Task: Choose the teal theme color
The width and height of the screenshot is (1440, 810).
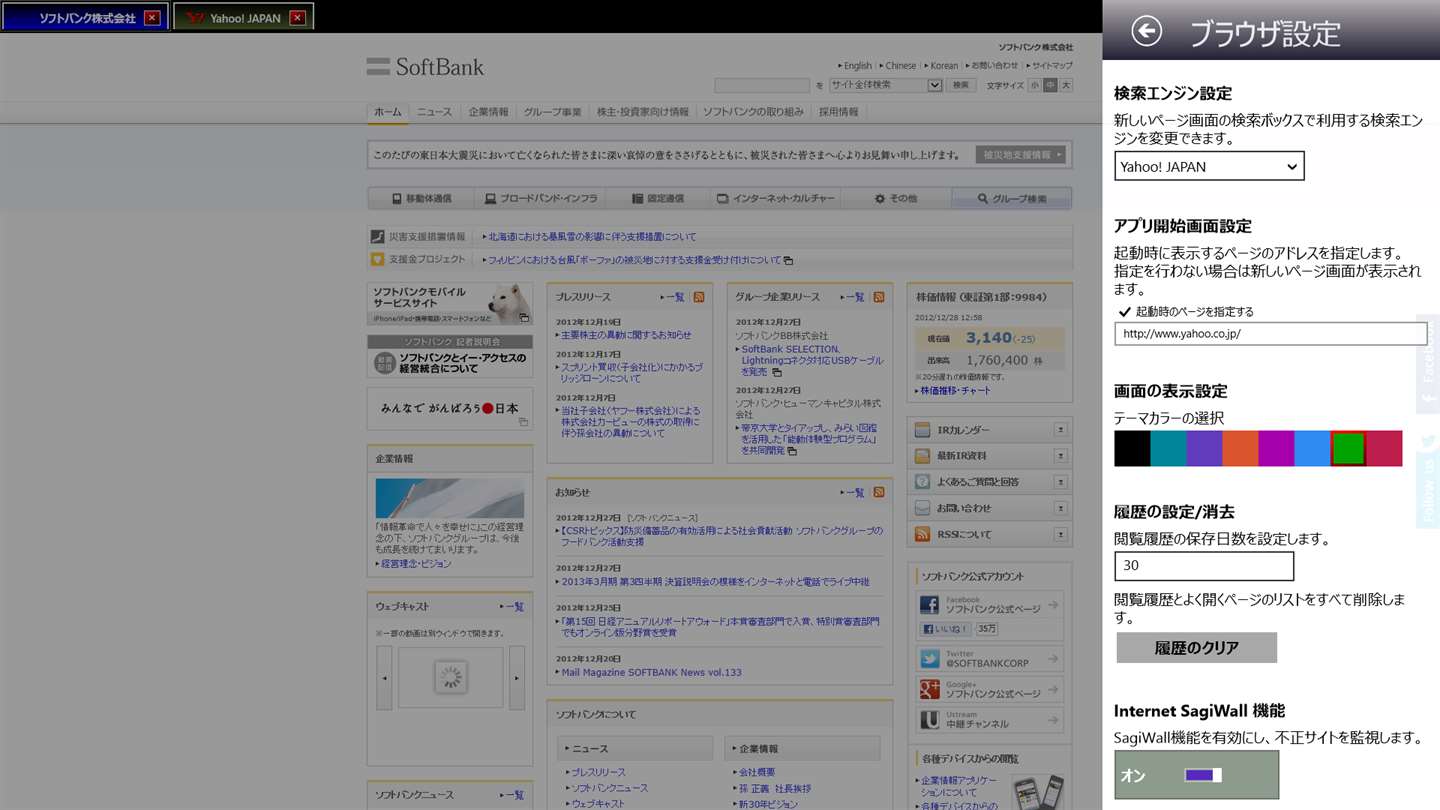Action: tap(1168, 448)
